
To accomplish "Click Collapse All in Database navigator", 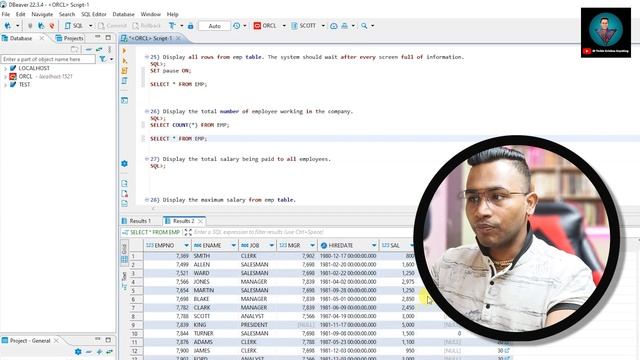I will coord(89,49).
